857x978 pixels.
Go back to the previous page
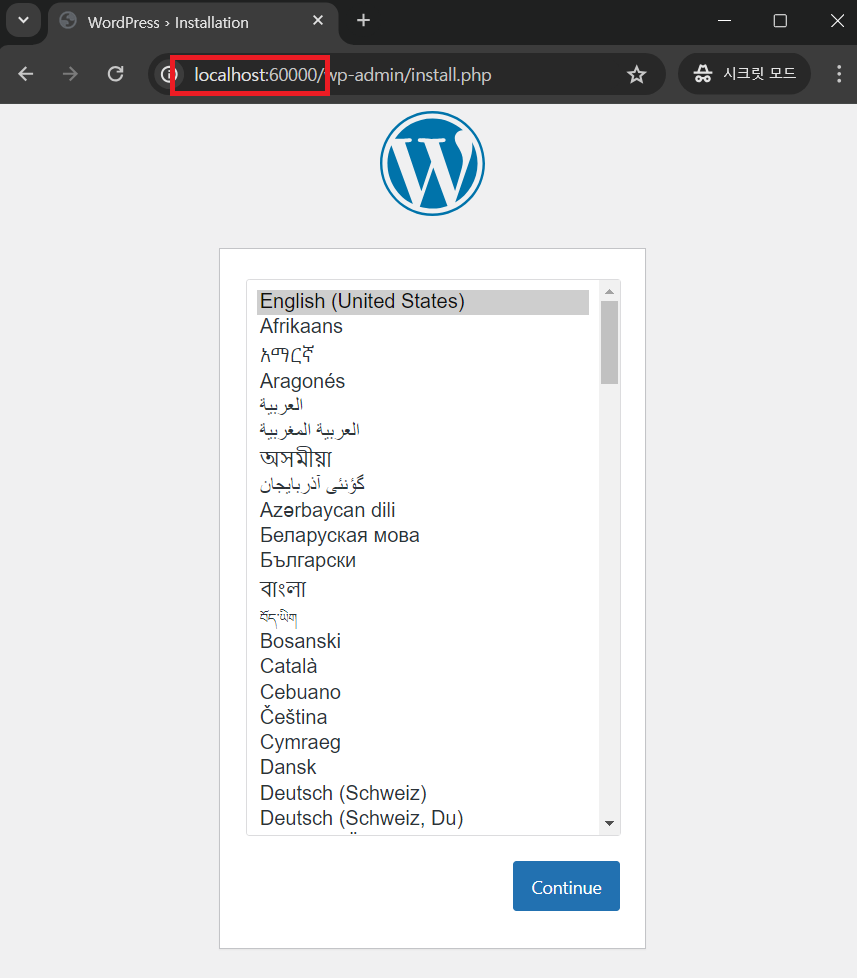[26, 74]
